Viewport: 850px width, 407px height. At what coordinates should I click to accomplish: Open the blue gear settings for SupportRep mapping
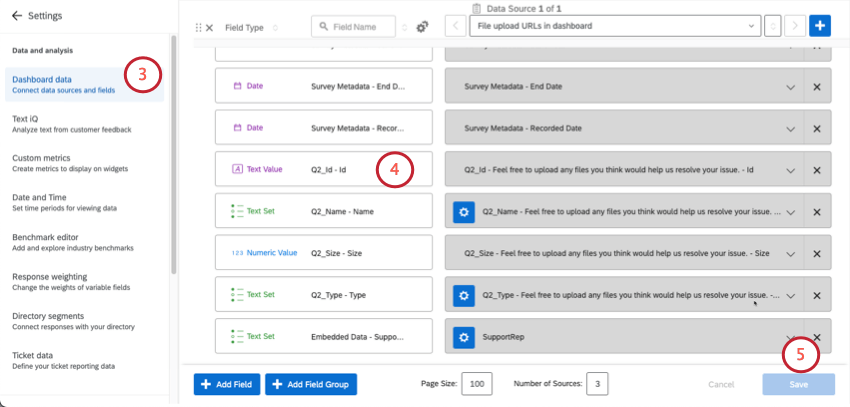[463, 337]
